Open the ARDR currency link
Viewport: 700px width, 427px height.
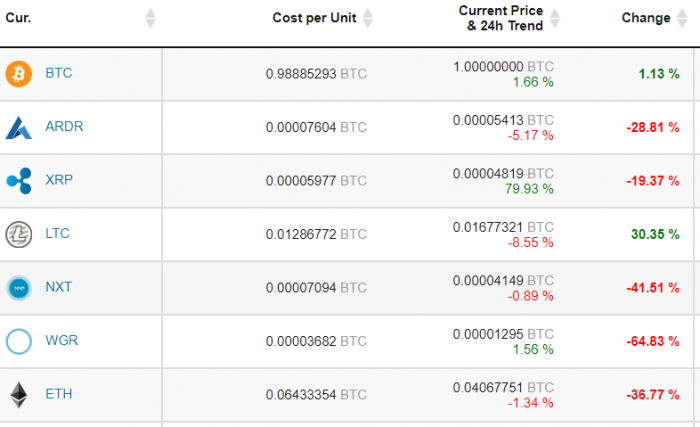point(64,126)
